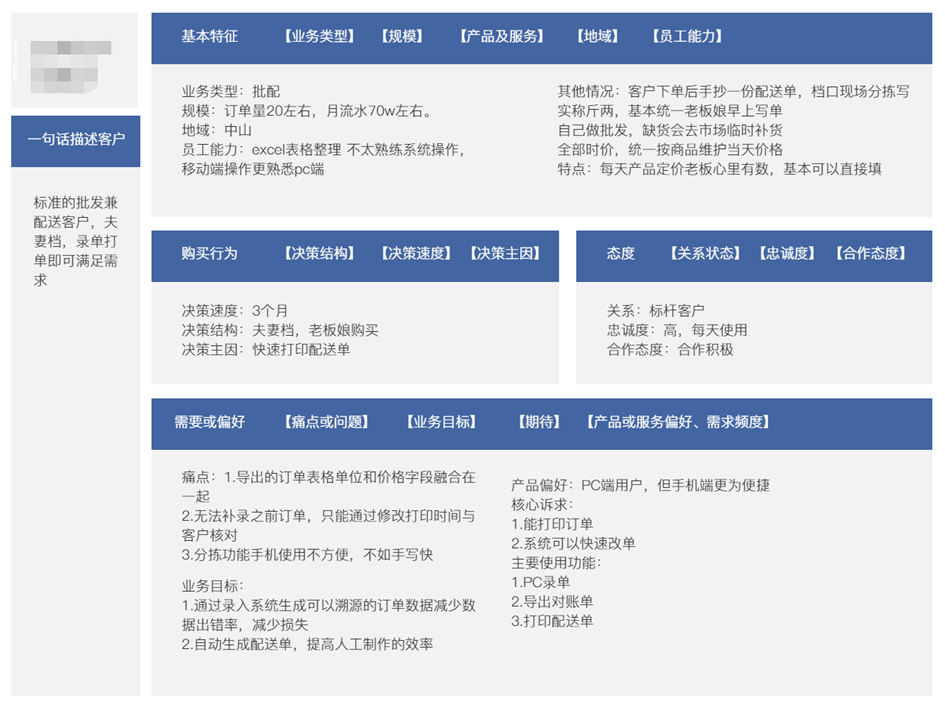Select the 【期待】 tag
945x702 pixels.
(539, 422)
